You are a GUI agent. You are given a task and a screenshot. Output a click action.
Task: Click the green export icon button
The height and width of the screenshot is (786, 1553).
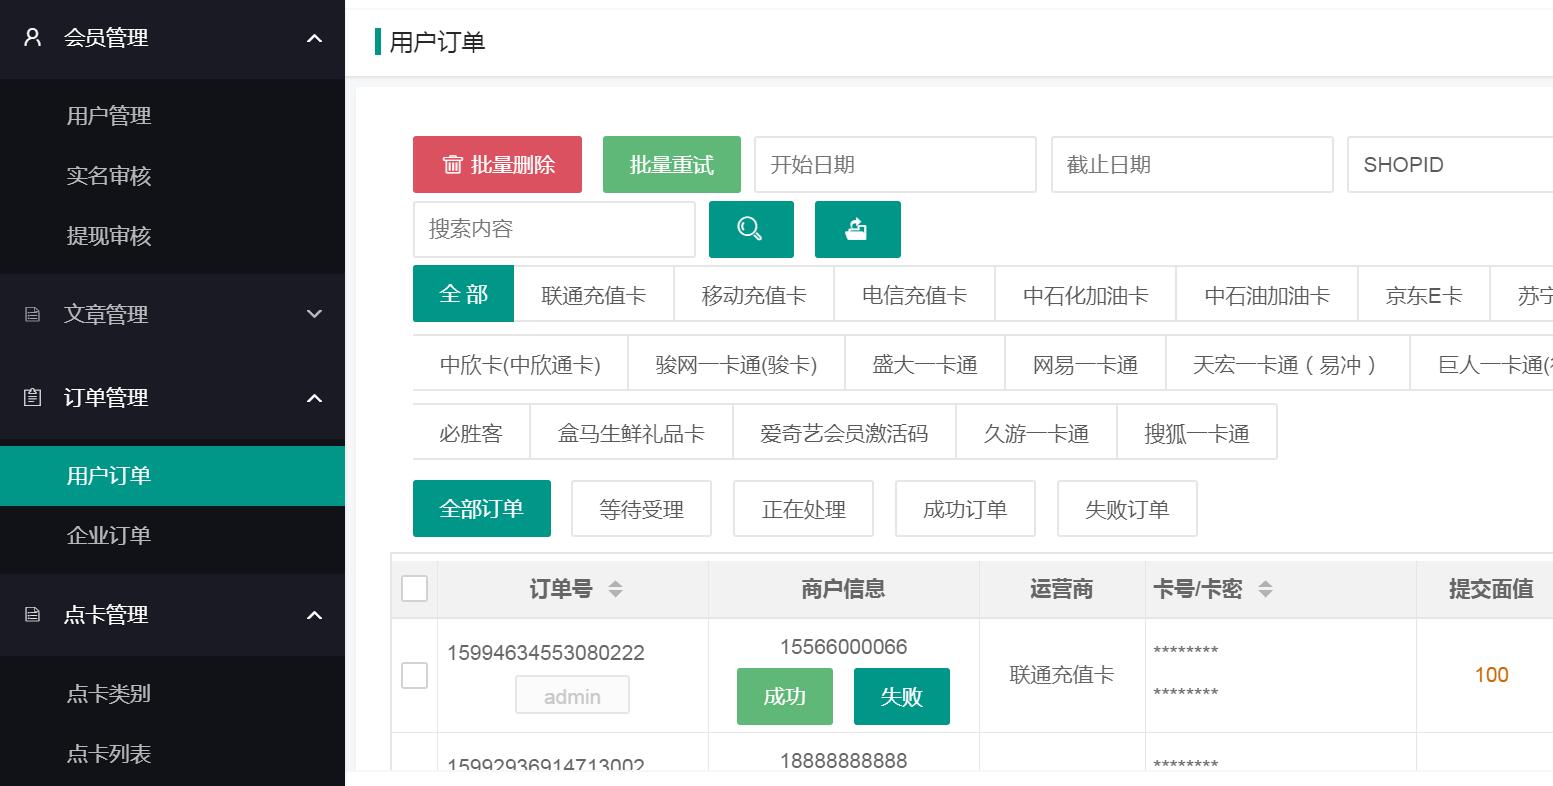click(857, 229)
